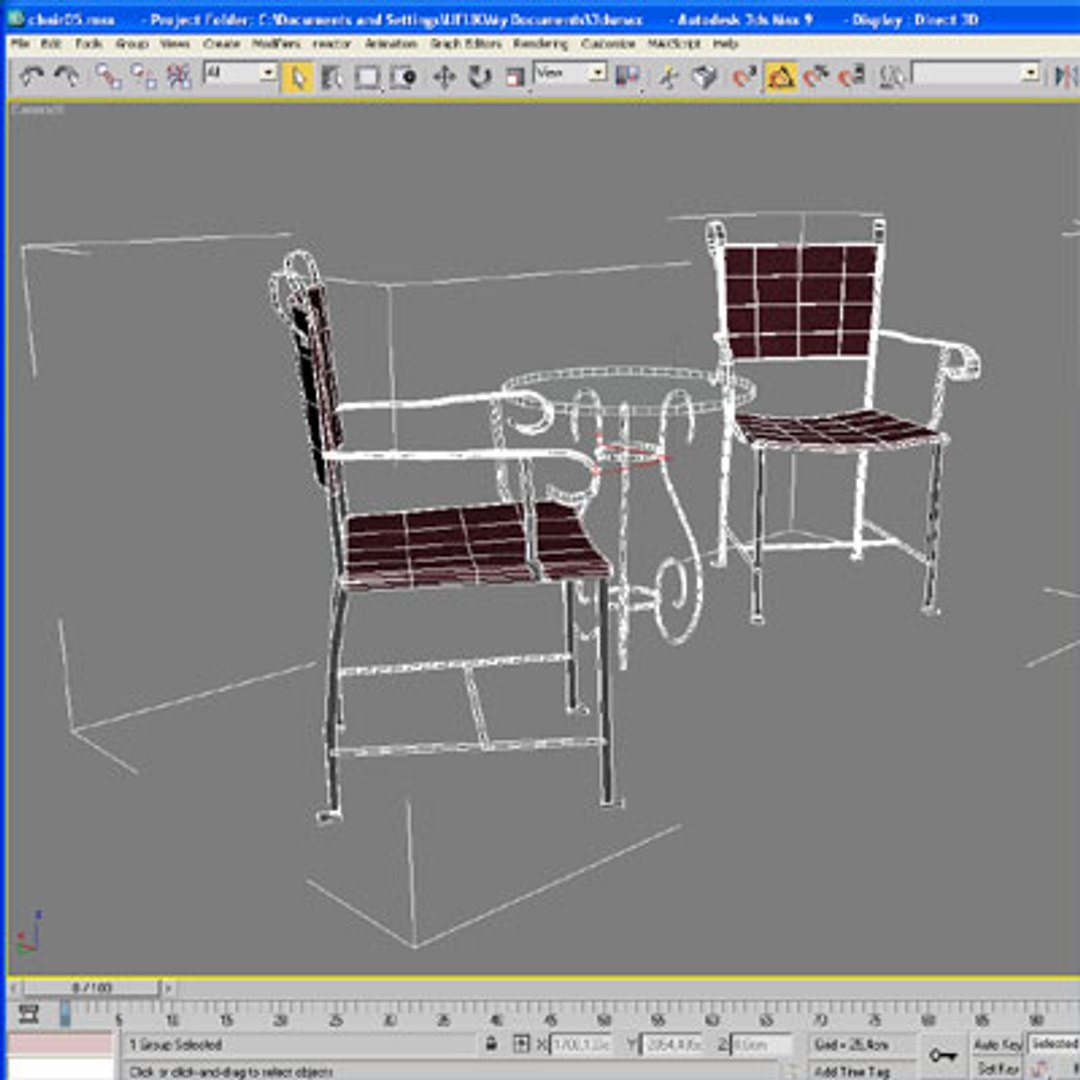Pick the Select and Rotate tool
The image size is (1080, 1080).
click(x=479, y=76)
